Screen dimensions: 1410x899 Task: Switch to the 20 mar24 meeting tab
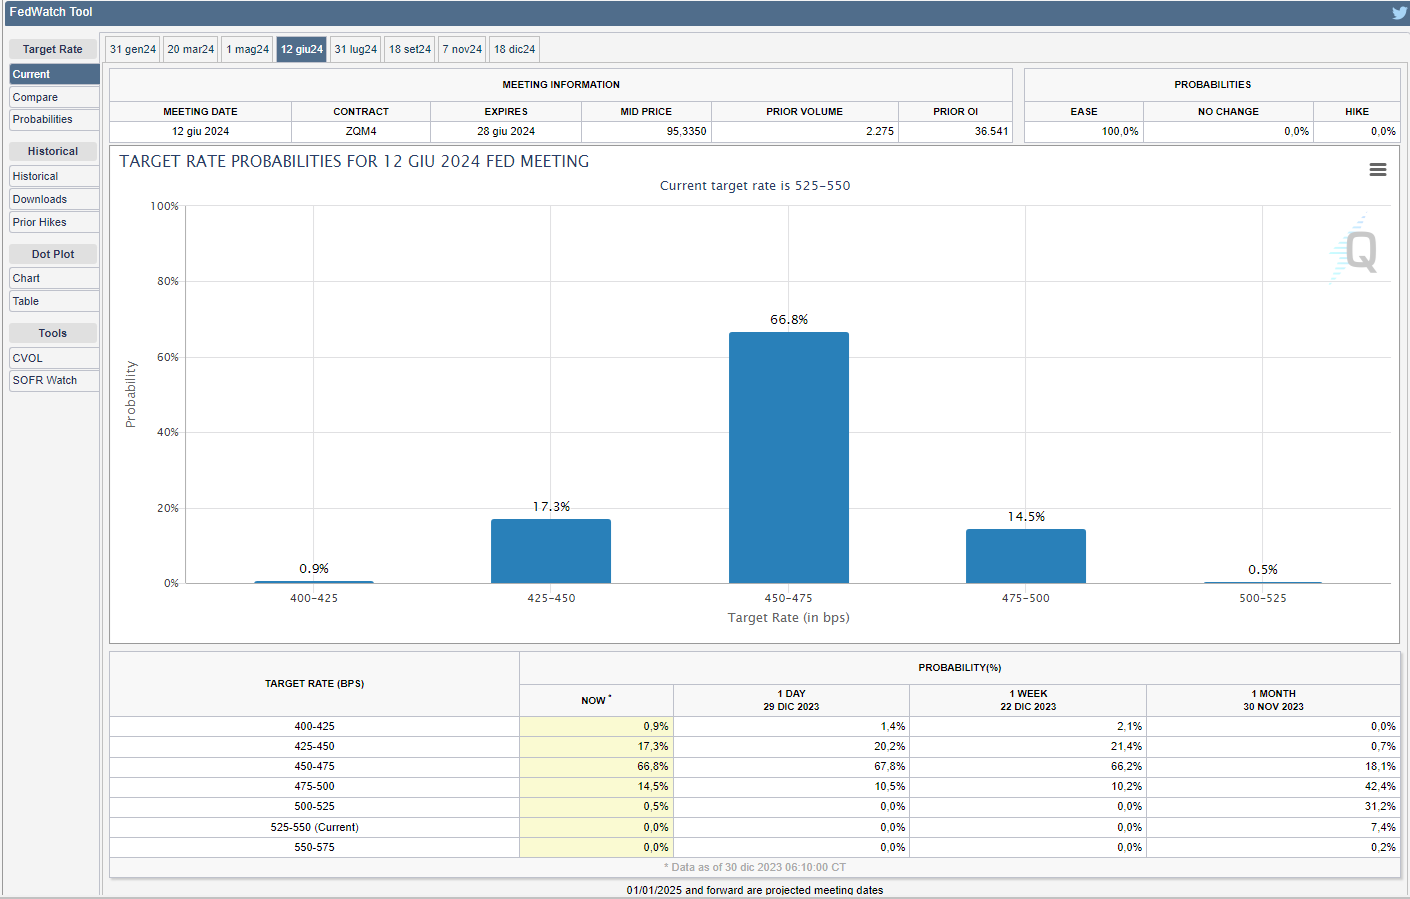click(190, 49)
